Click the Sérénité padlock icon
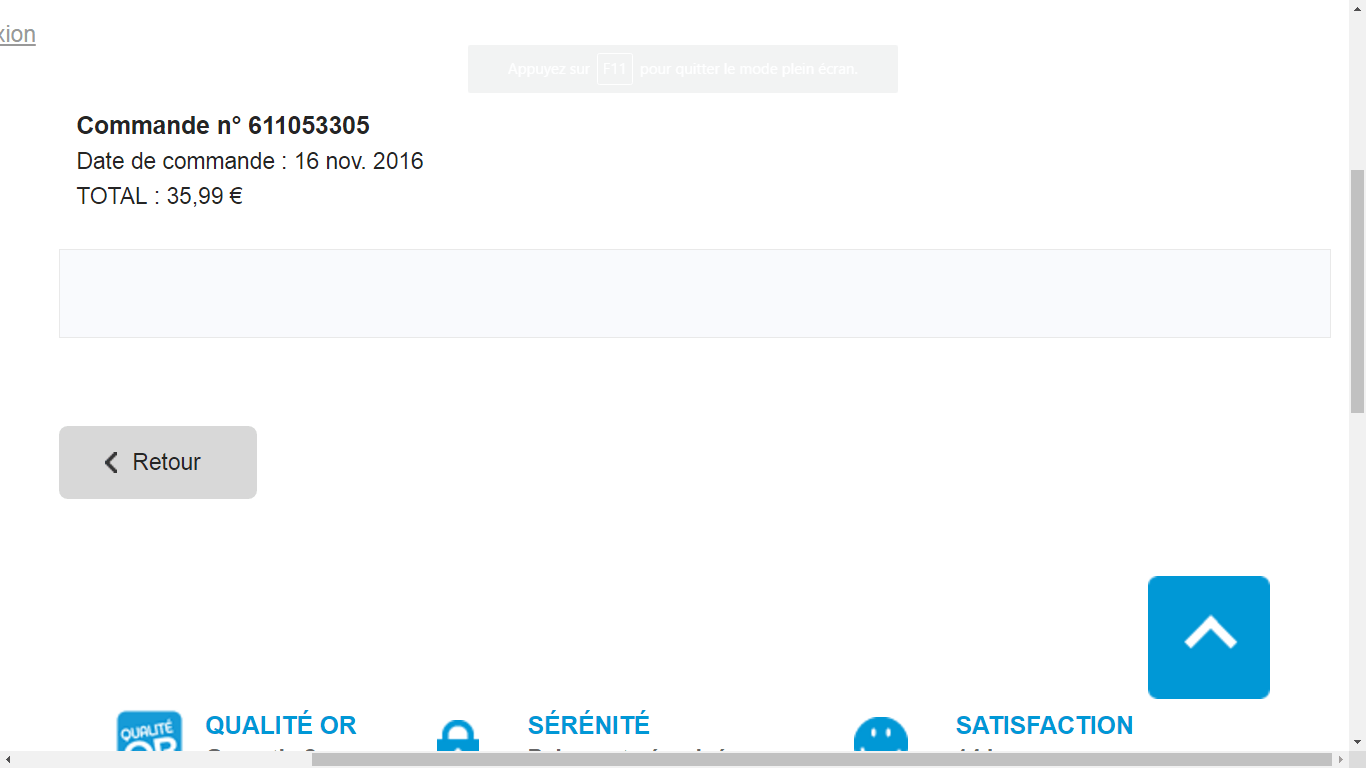This screenshot has height=768, width=1366. (x=458, y=738)
